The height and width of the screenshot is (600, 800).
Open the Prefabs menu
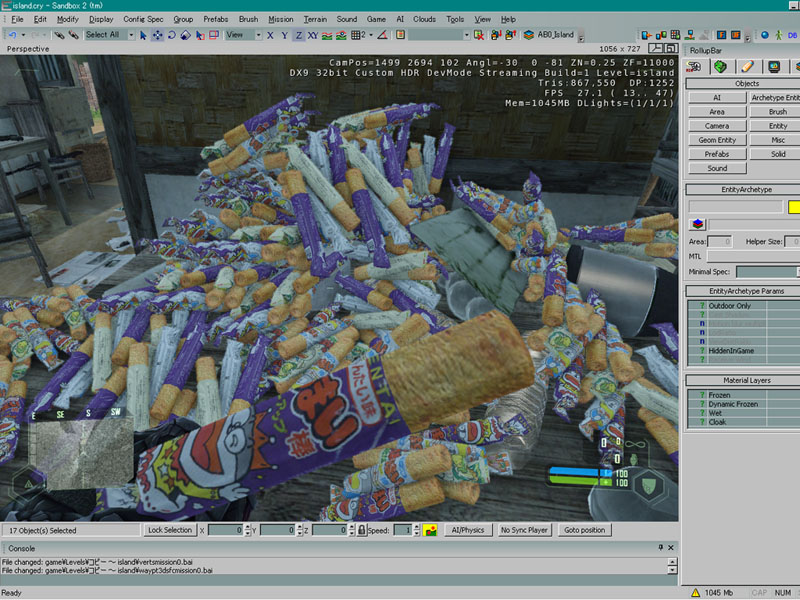[x=216, y=19]
